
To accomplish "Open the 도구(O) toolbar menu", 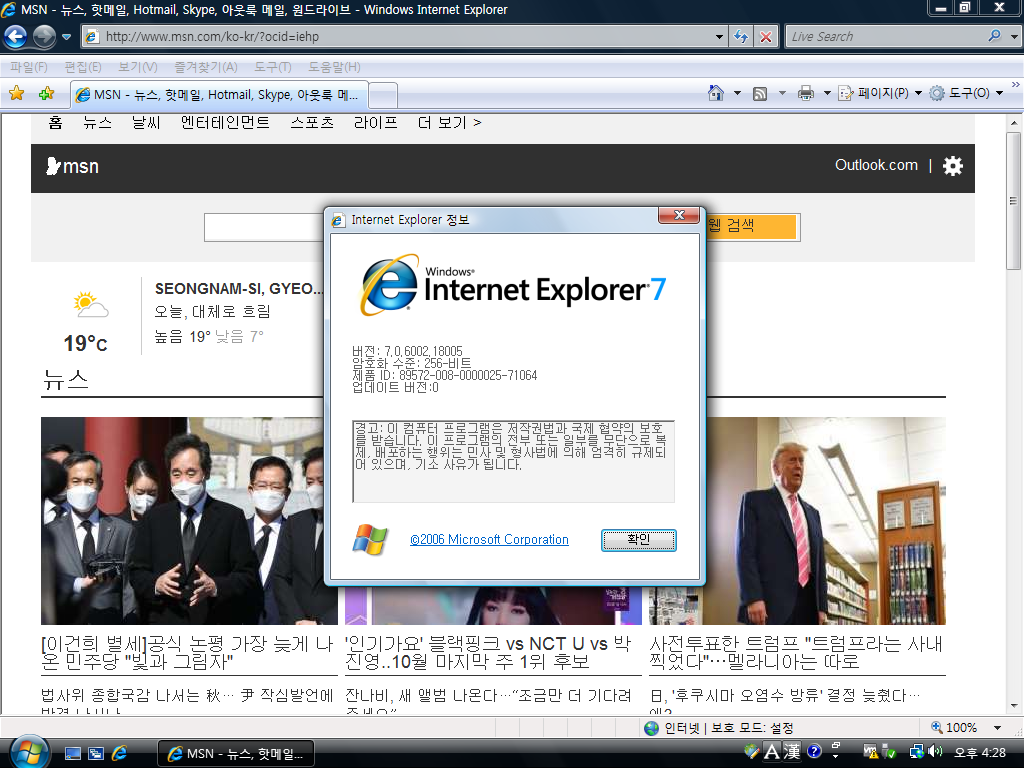I will [966, 93].
